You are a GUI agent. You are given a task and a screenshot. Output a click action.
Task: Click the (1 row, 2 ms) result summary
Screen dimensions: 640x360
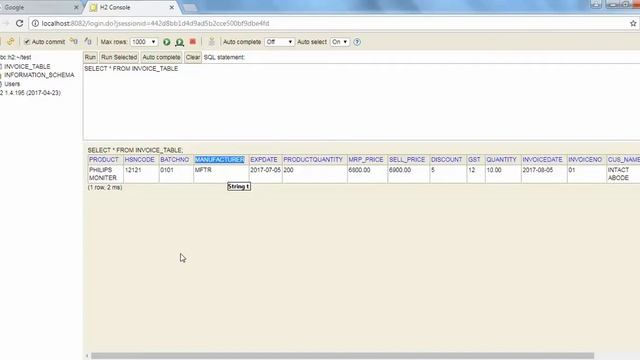click(105, 187)
